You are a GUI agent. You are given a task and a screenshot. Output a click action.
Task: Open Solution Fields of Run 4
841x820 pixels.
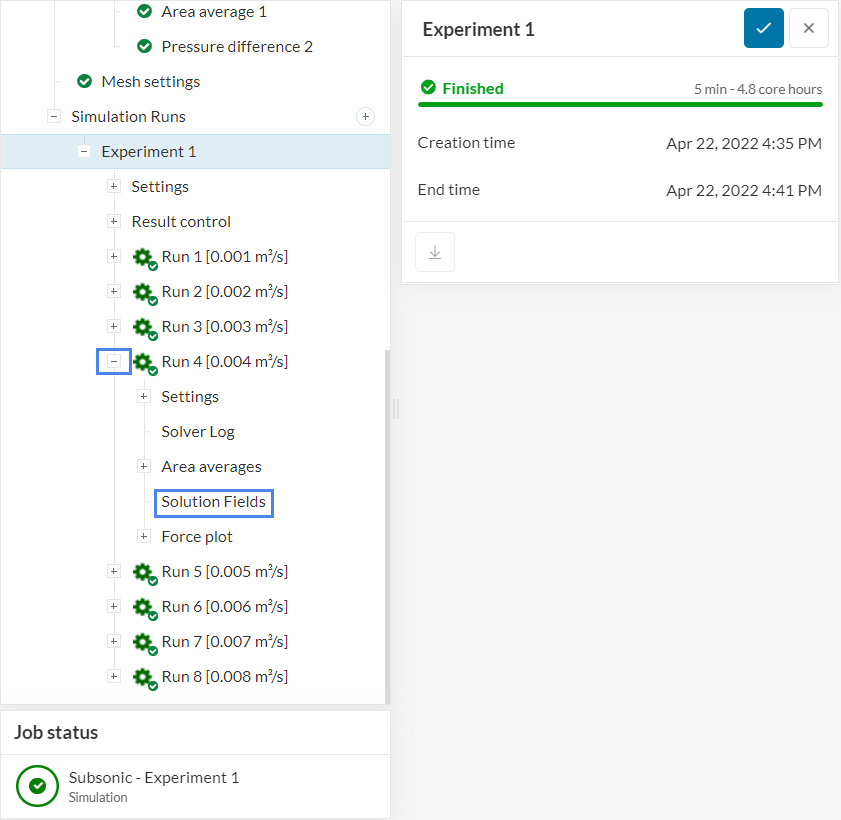click(x=213, y=502)
